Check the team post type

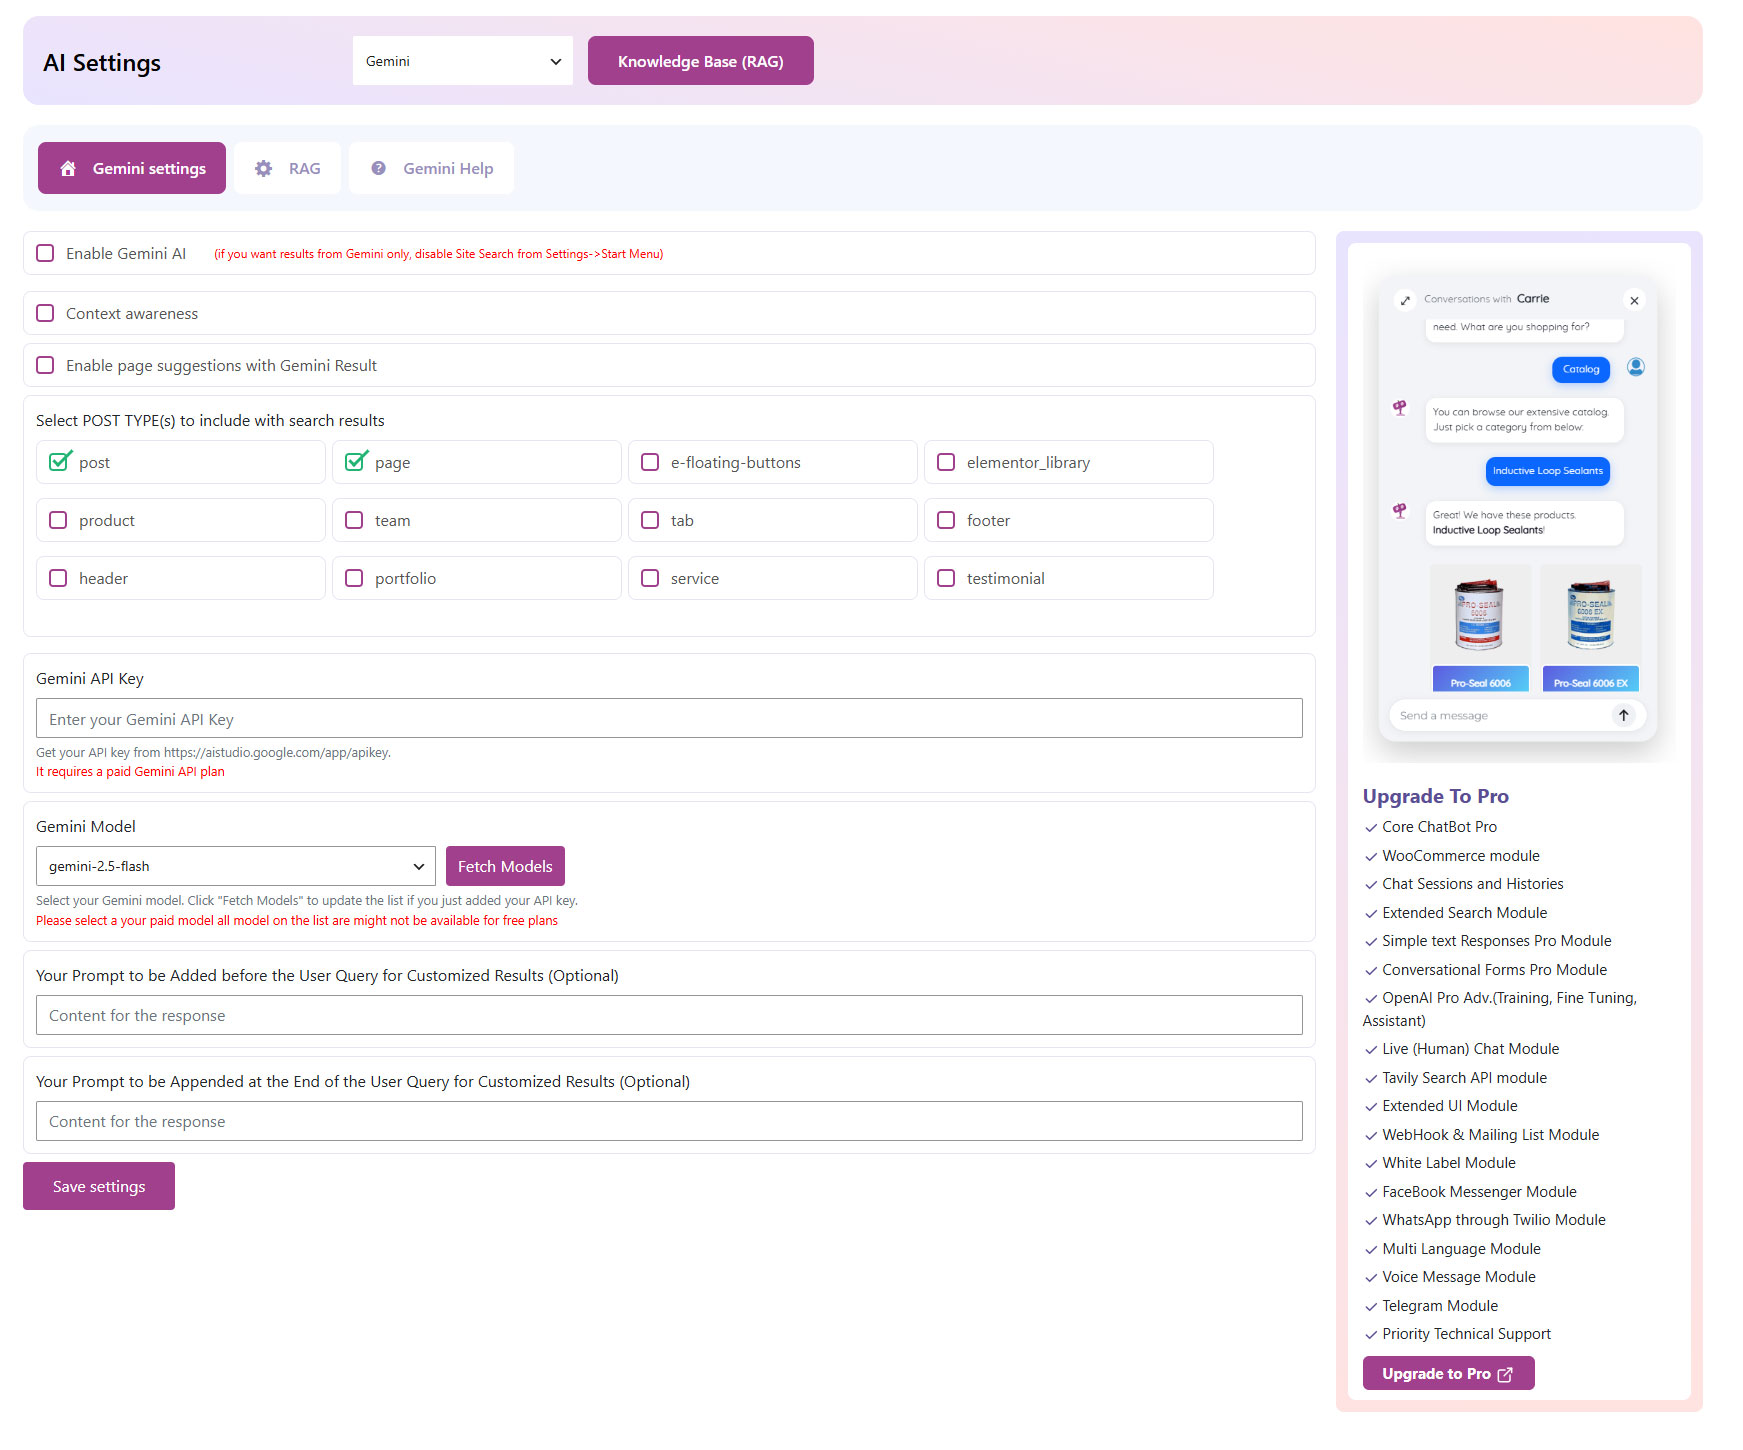tap(354, 520)
